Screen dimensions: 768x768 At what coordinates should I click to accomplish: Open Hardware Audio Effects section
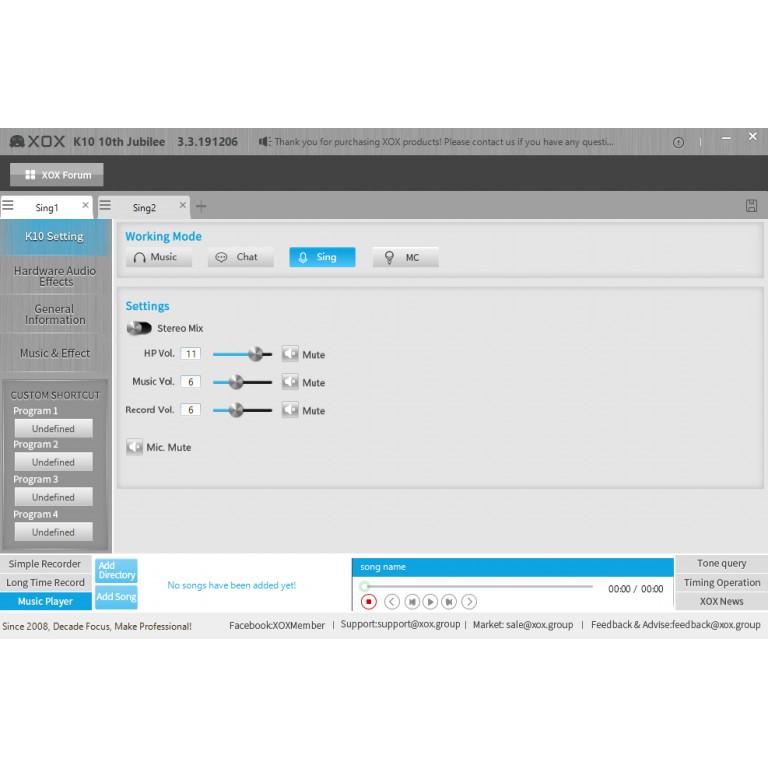(55, 276)
